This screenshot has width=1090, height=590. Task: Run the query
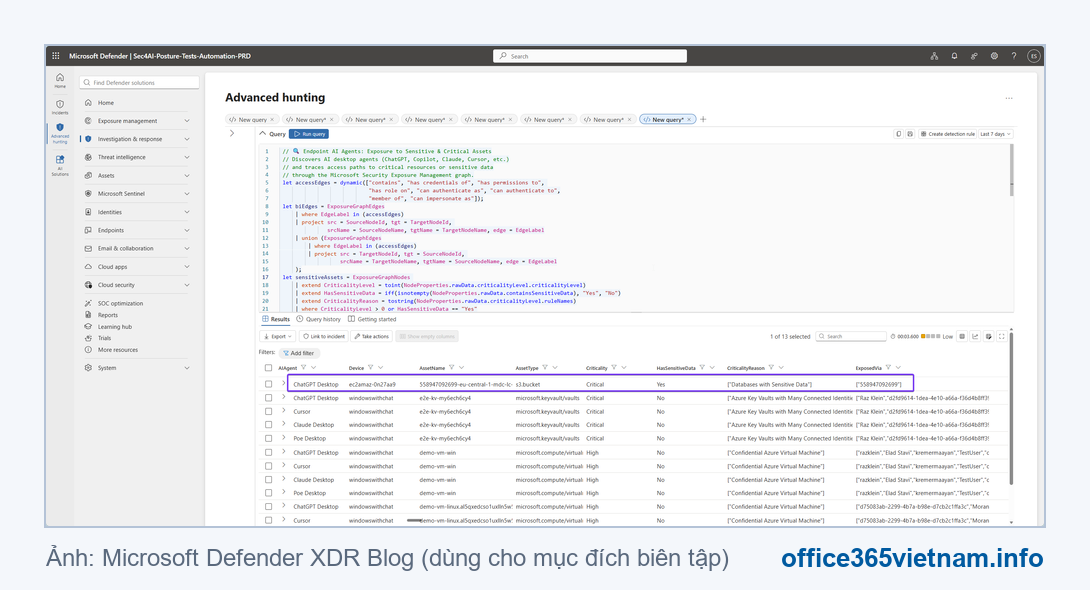click(x=309, y=134)
